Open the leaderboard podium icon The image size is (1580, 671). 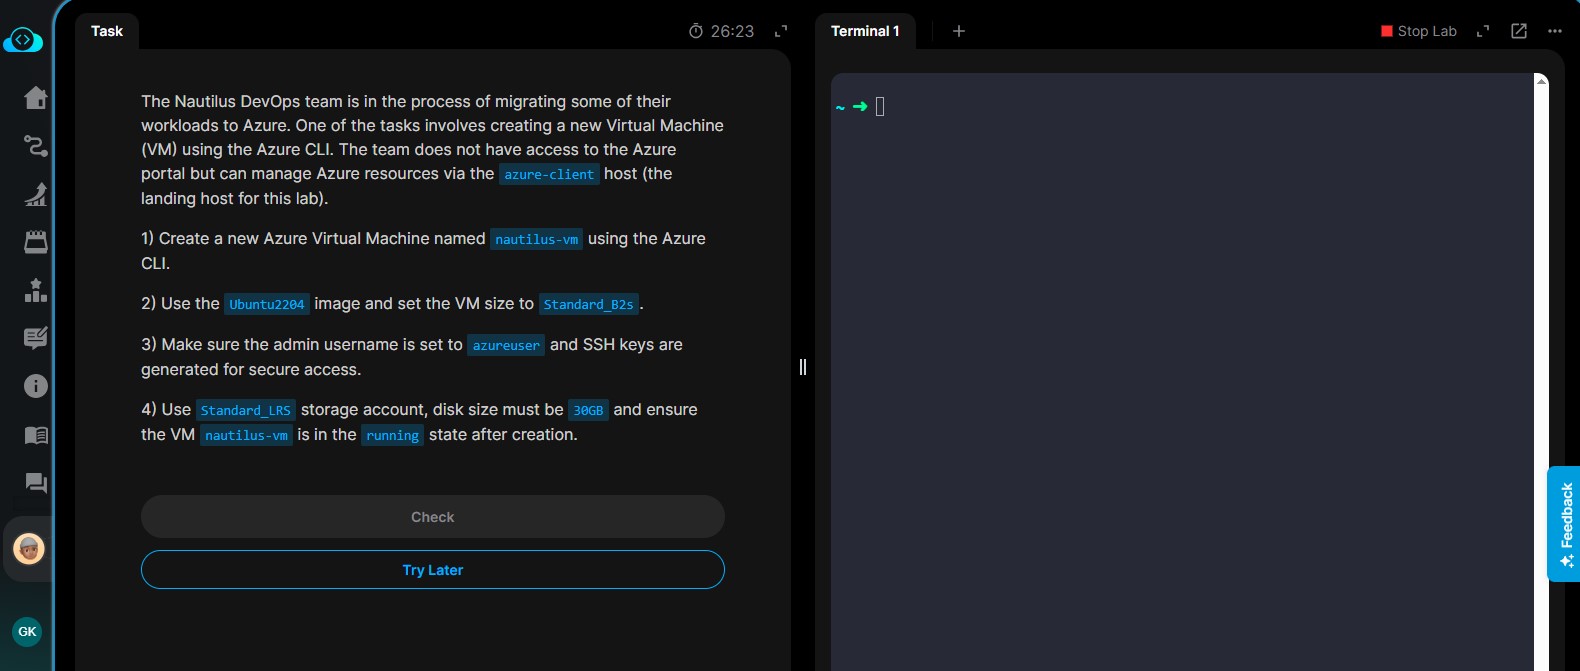tap(36, 290)
